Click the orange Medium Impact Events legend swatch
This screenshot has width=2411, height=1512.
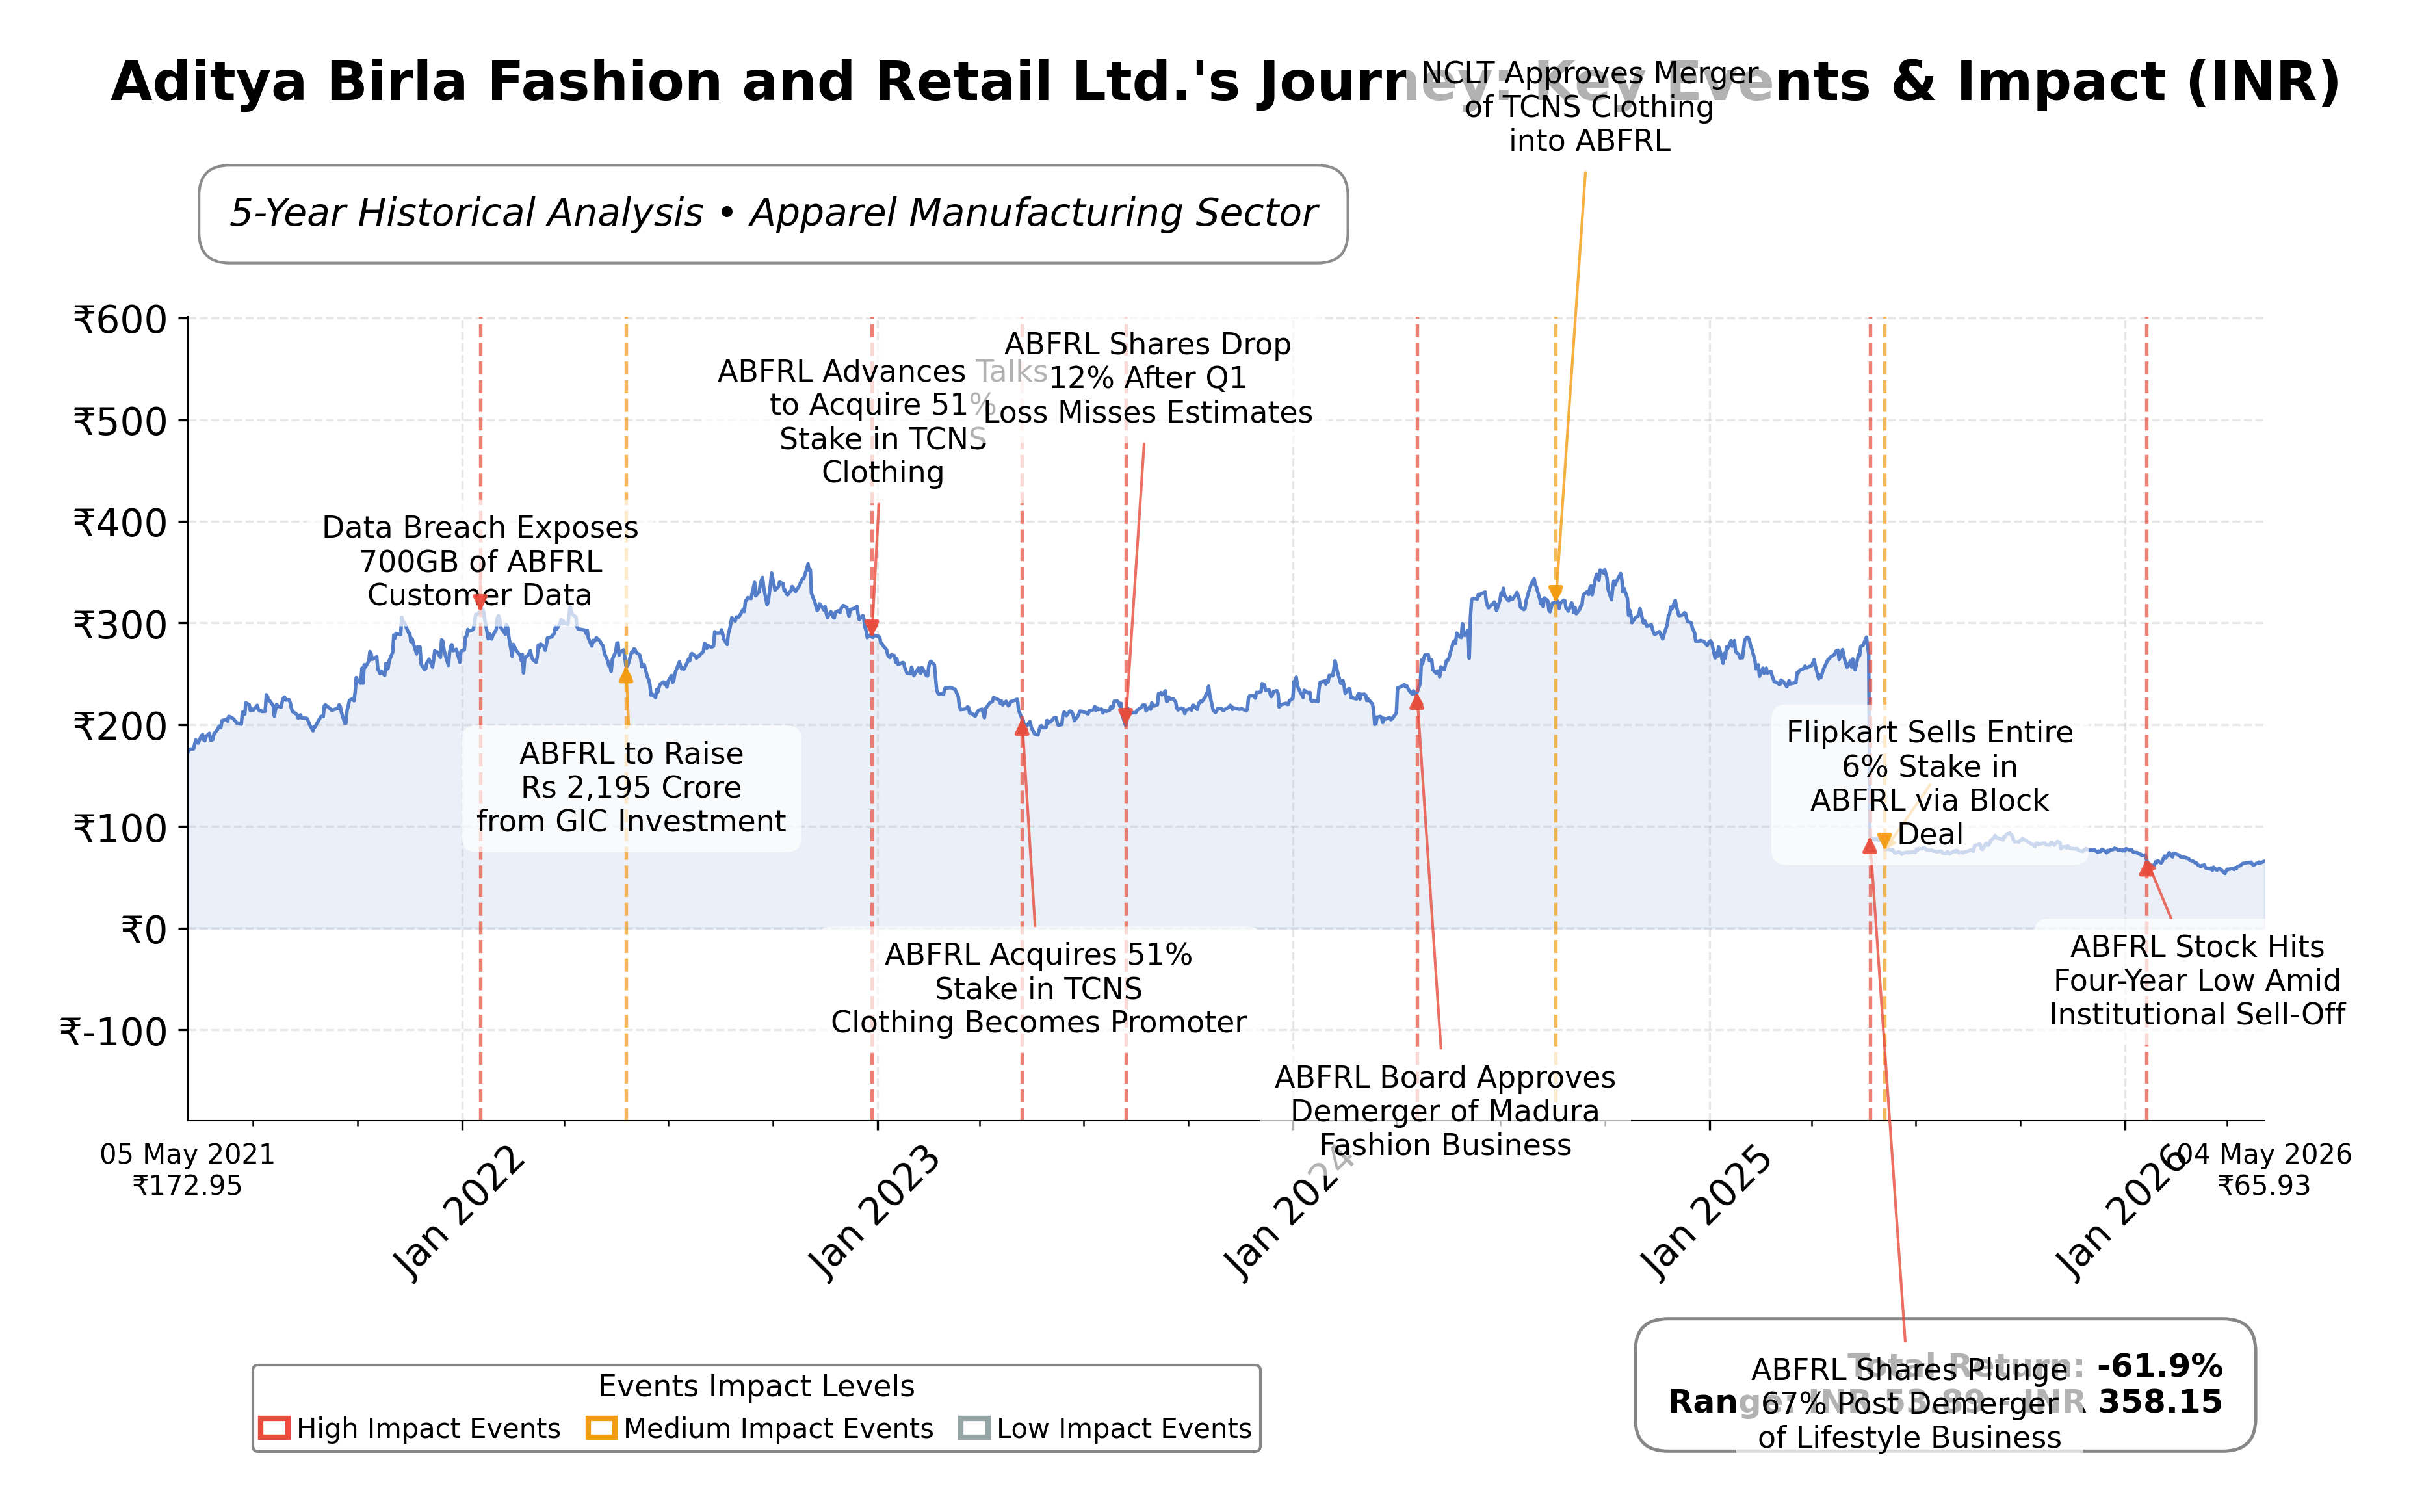coord(601,1428)
